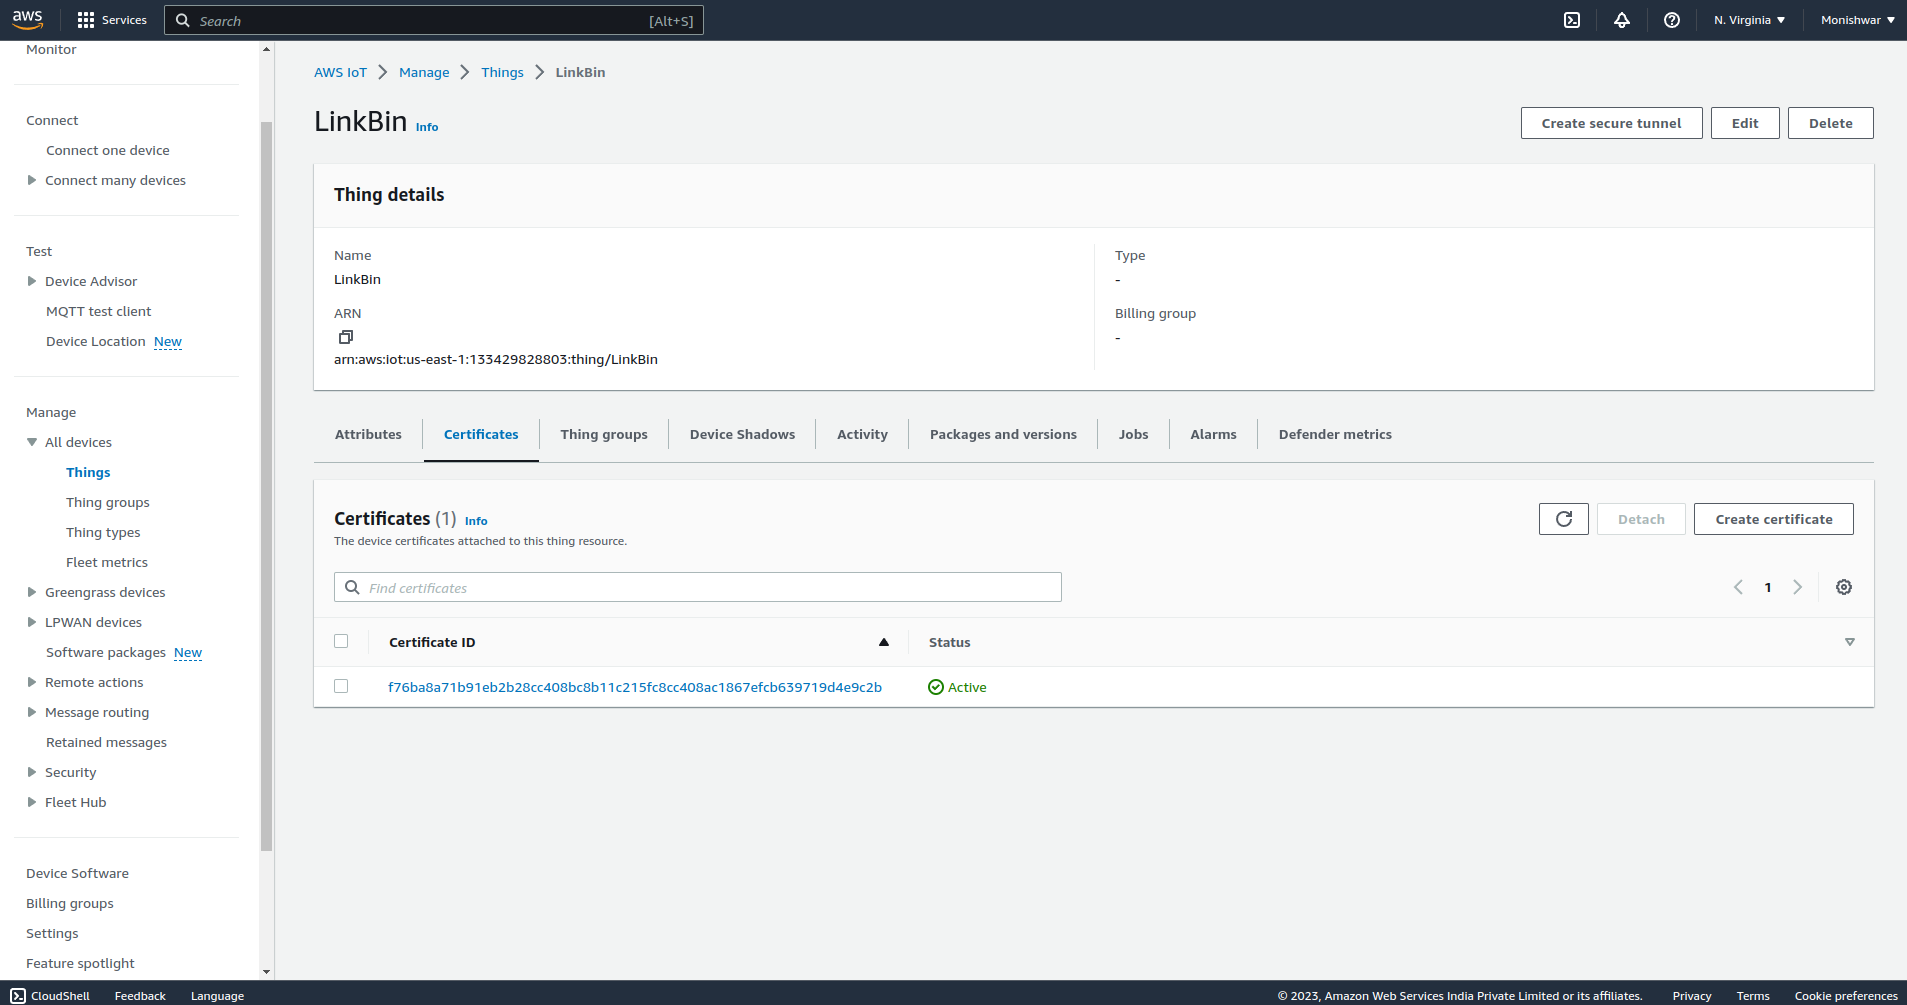The width and height of the screenshot is (1907, 1005).
Task: Open Info link beside Certificates heading
Action: 476,521
